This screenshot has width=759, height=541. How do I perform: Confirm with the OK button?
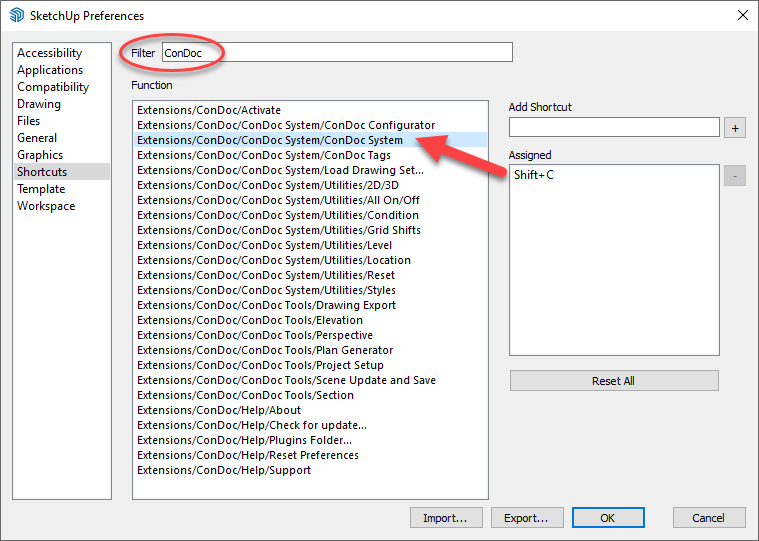click(608, 518)
